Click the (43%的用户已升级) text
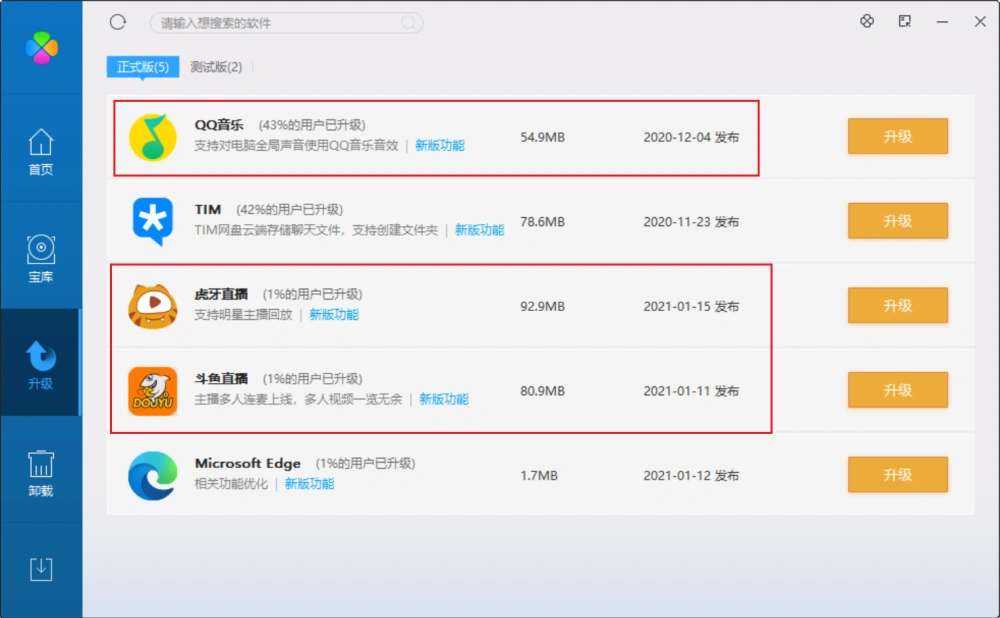 (x=312, y=125)
